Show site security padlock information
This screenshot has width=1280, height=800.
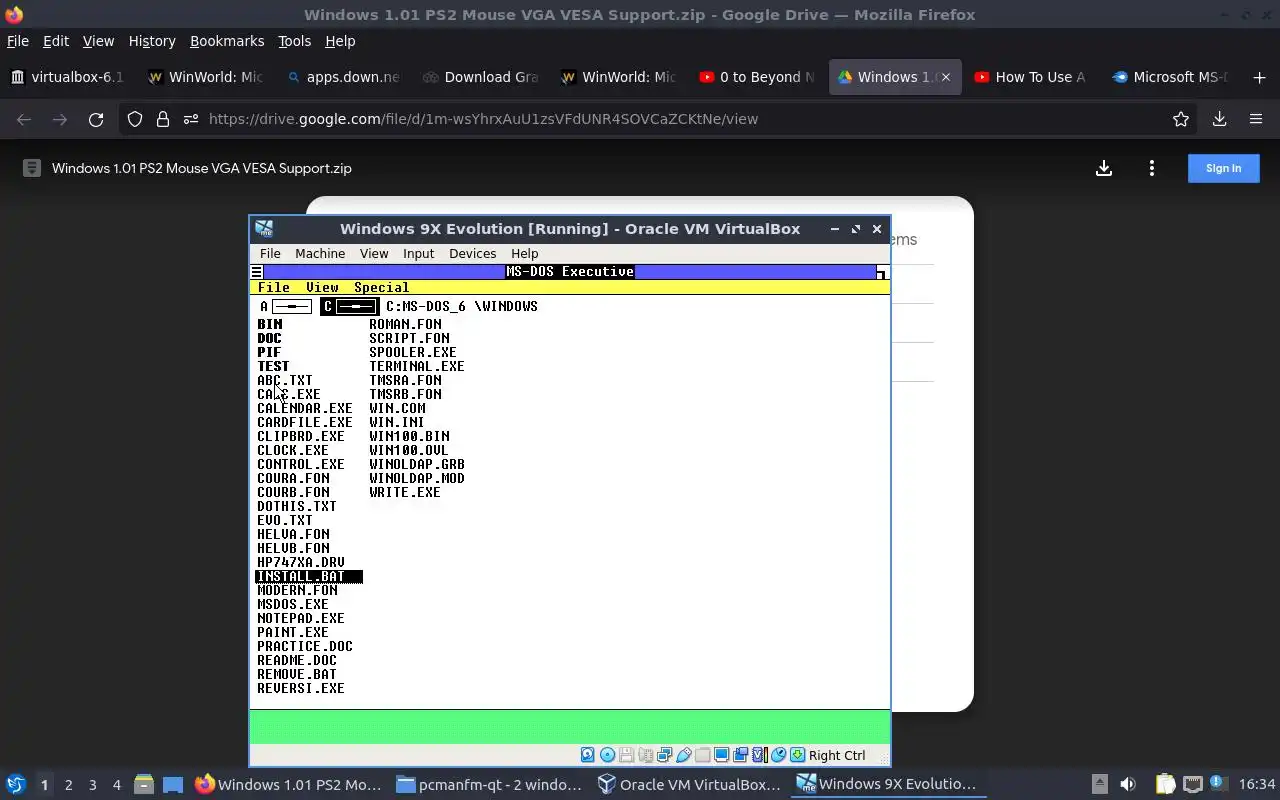click(x=163, y=119)
